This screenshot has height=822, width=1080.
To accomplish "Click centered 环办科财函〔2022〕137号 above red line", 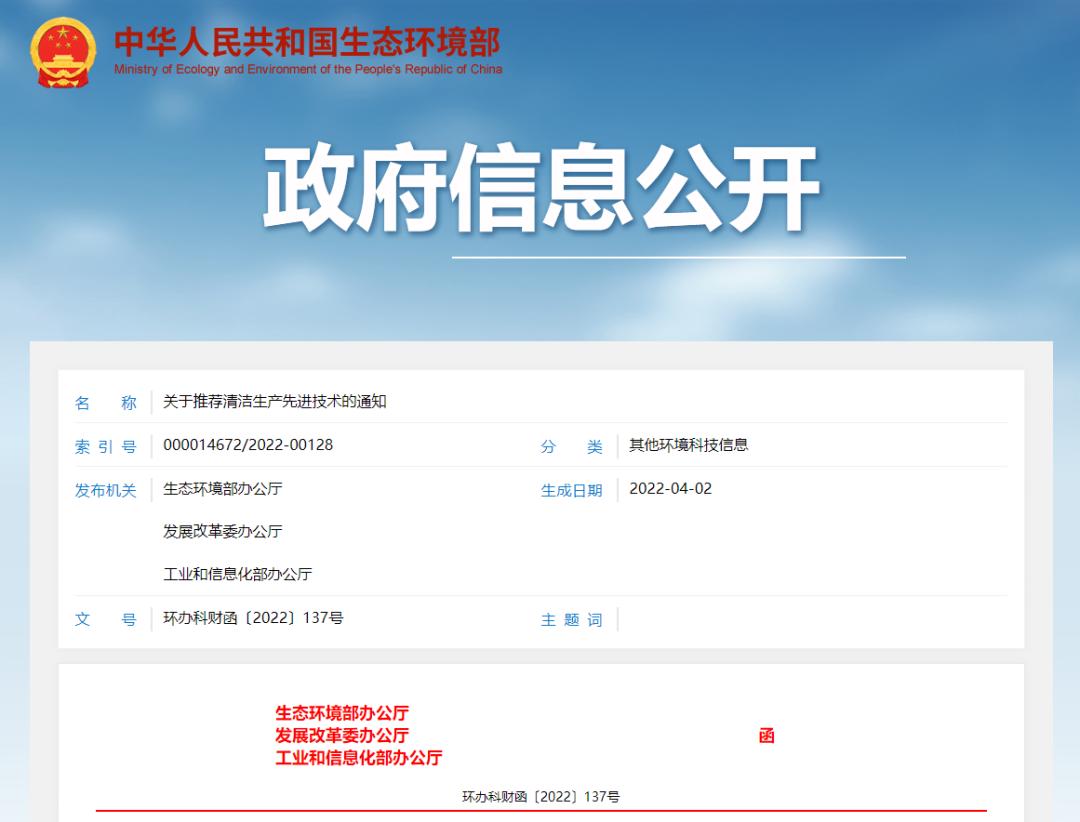I will (541, 797).
